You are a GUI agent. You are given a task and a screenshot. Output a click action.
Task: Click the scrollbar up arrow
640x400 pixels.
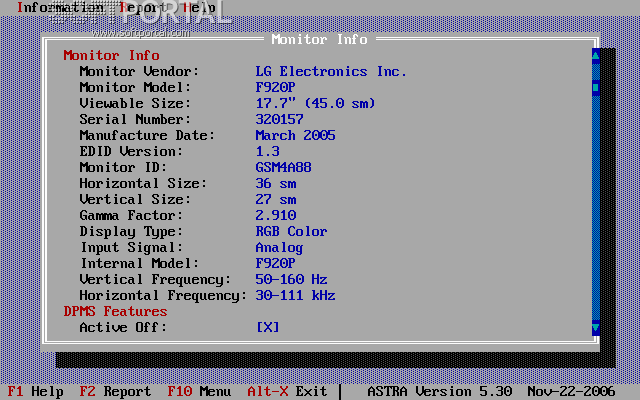point(596,56)
